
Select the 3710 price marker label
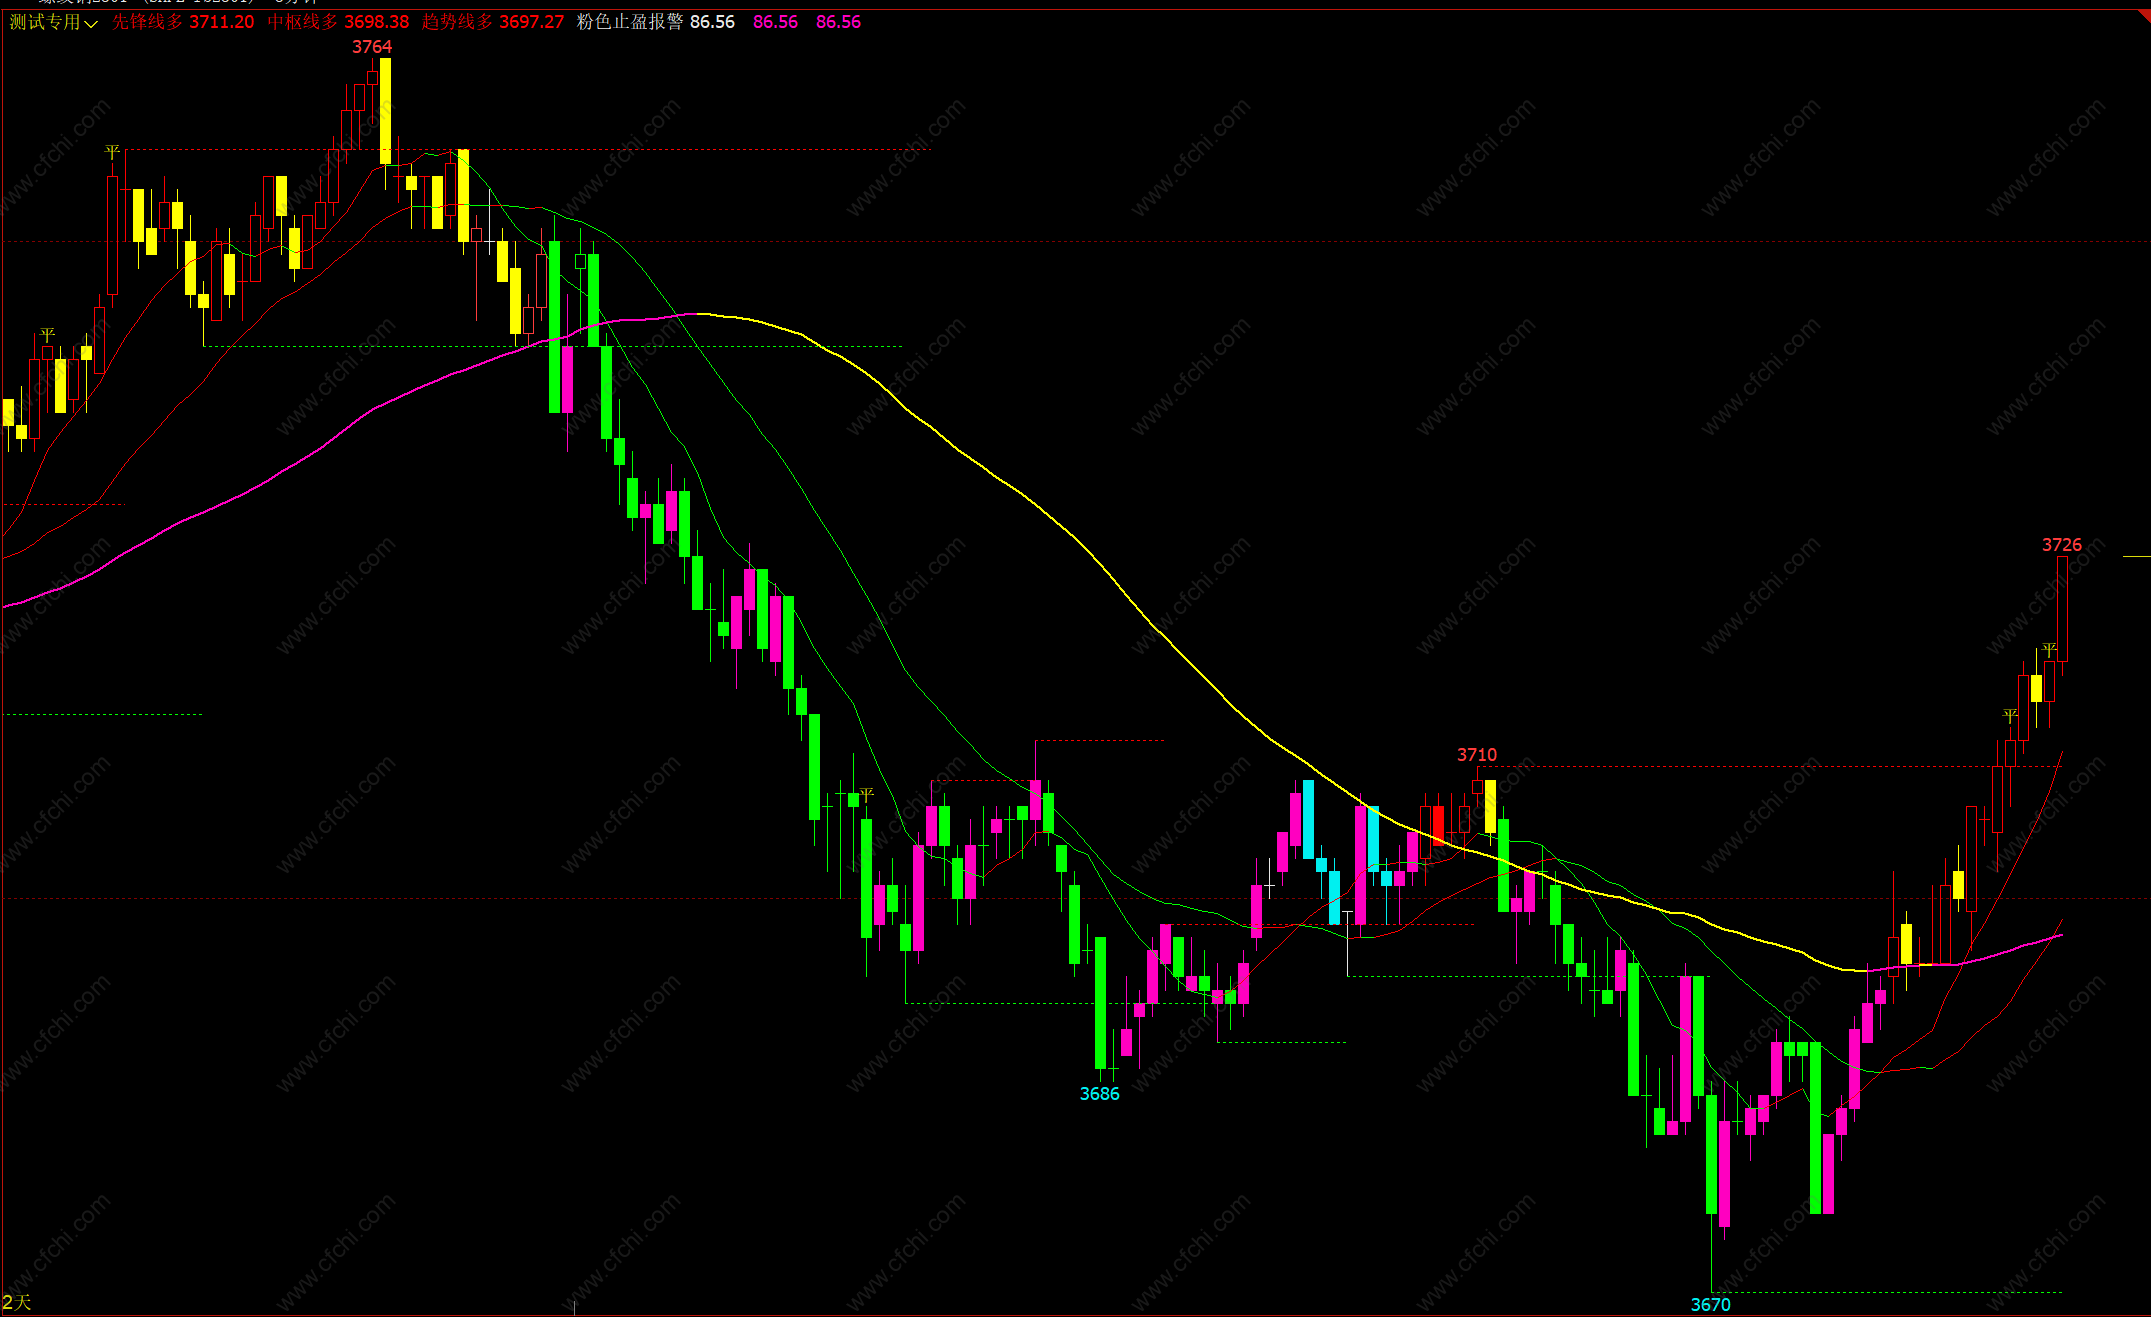click(x=1476, y=755)
